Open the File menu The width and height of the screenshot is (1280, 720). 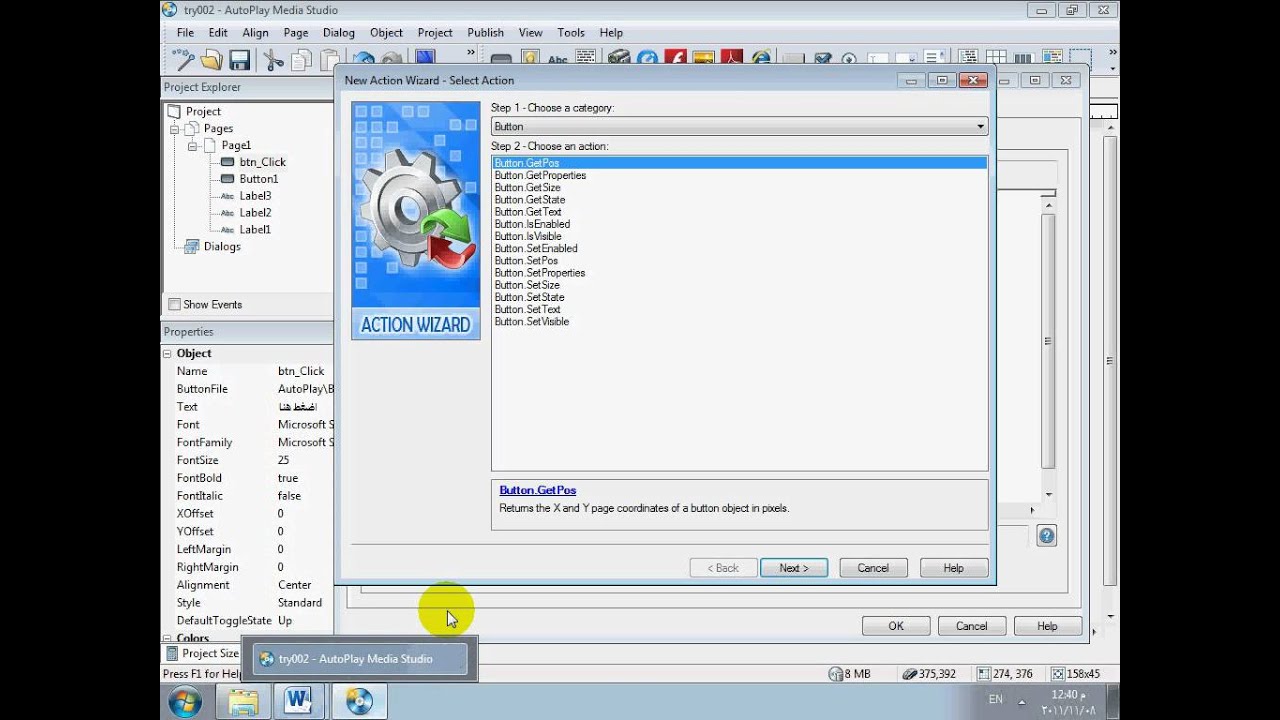185,32
